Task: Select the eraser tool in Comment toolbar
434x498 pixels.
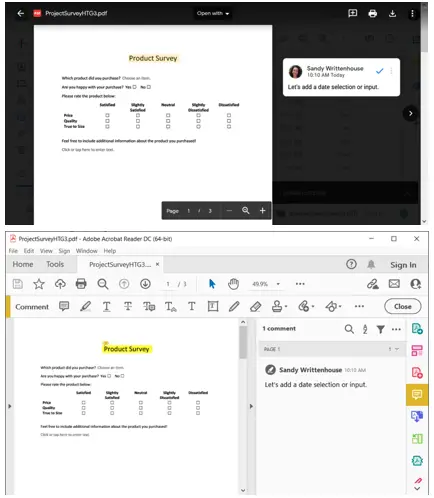Action: point(255,306)
